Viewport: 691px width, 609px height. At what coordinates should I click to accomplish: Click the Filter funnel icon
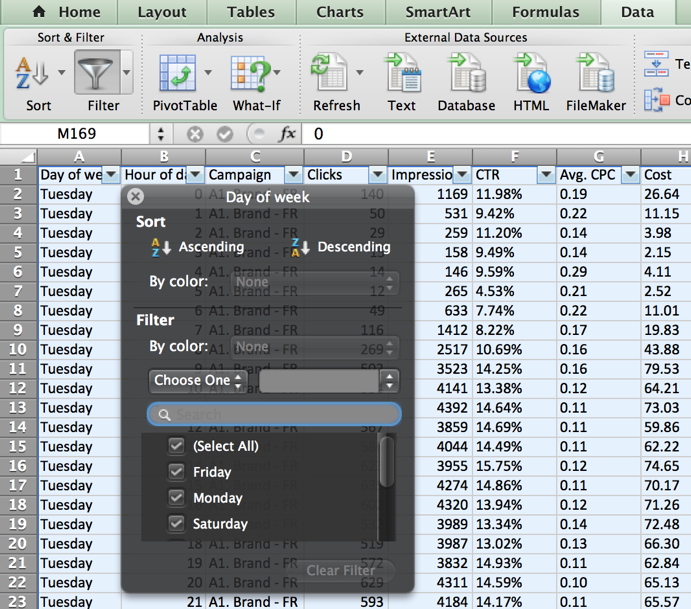[x=96, y=74]
